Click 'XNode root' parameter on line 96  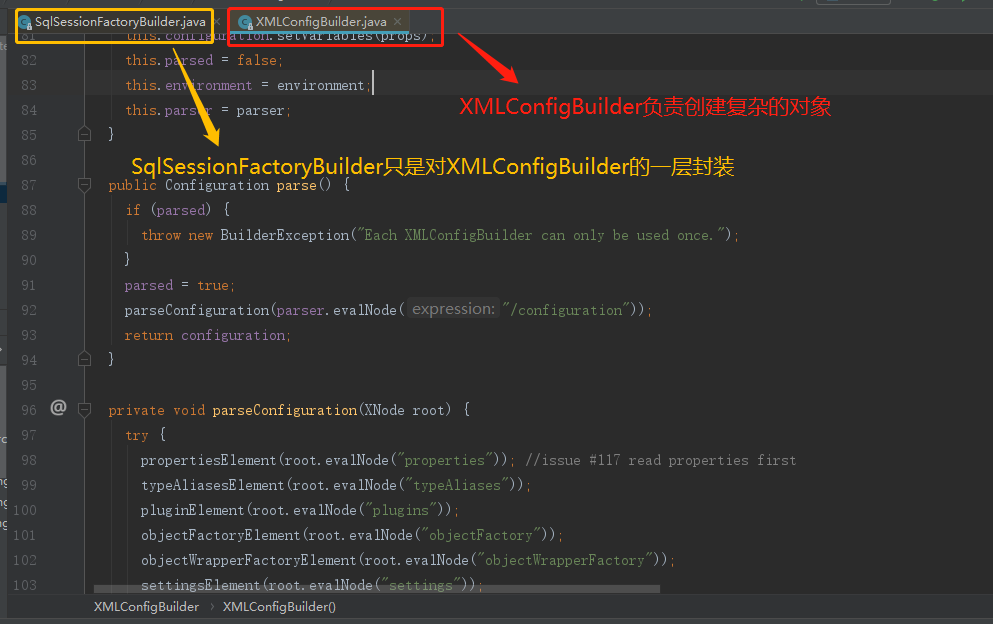[x=404, y=411]
